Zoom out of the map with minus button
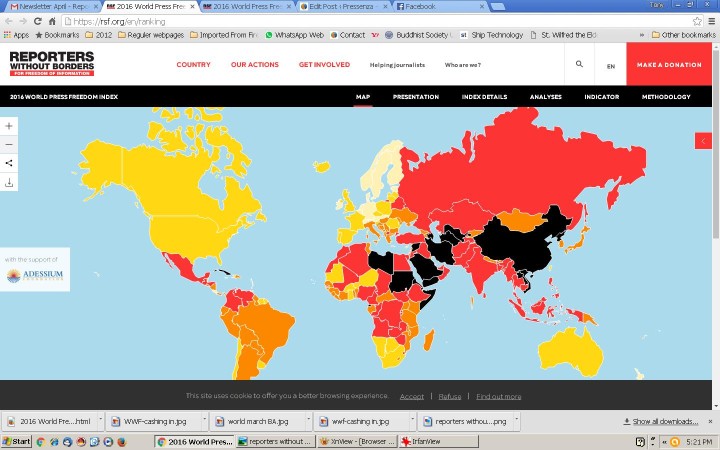Screen dimensions: 720x450 9,145
